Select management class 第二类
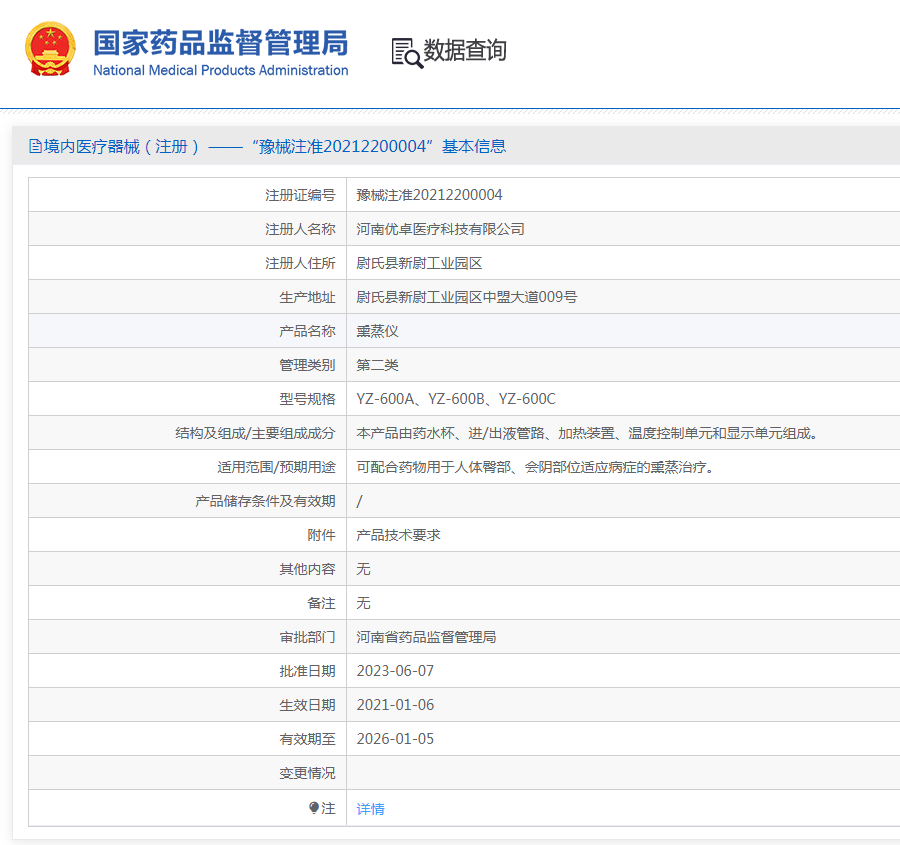Image resolution: width=900 pixels, height=845 pixels. click(377, 365)
